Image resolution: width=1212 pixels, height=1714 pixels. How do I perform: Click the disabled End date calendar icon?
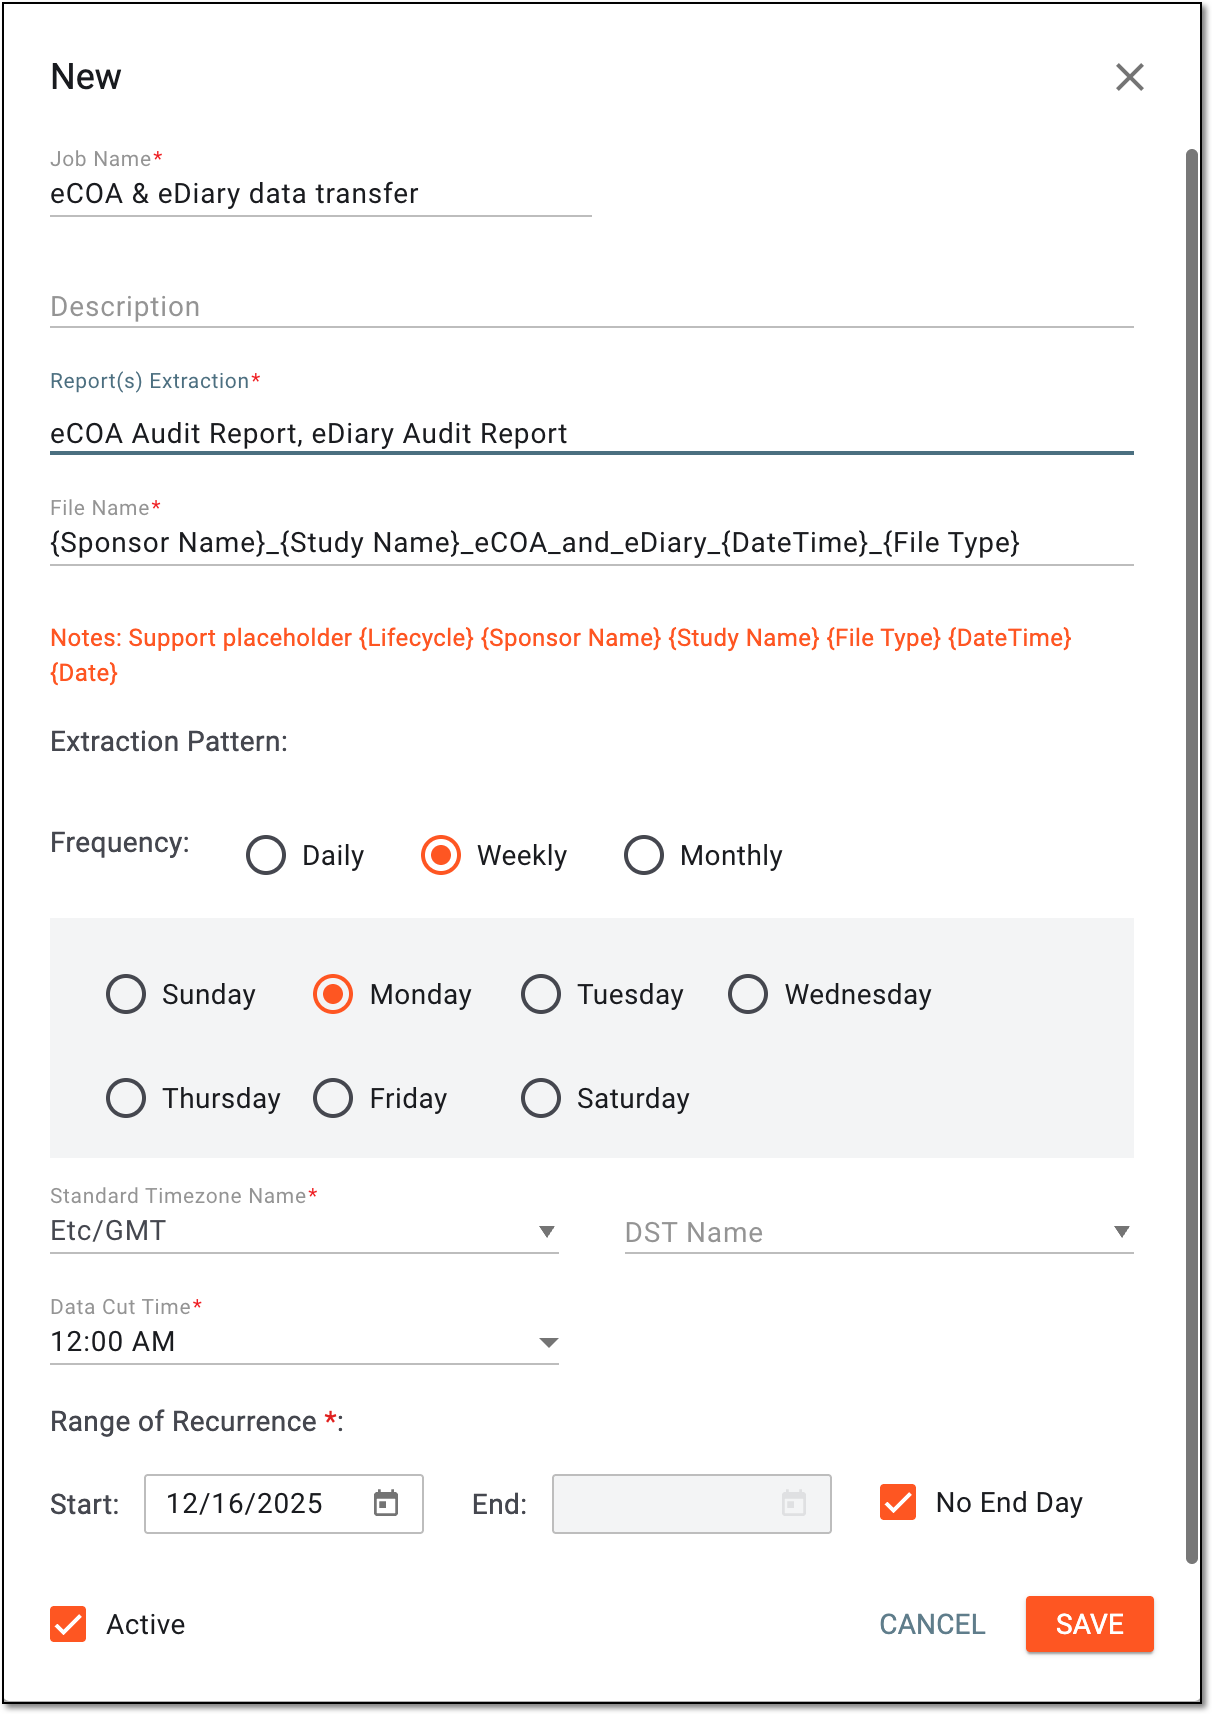[x=794, y=1503]
